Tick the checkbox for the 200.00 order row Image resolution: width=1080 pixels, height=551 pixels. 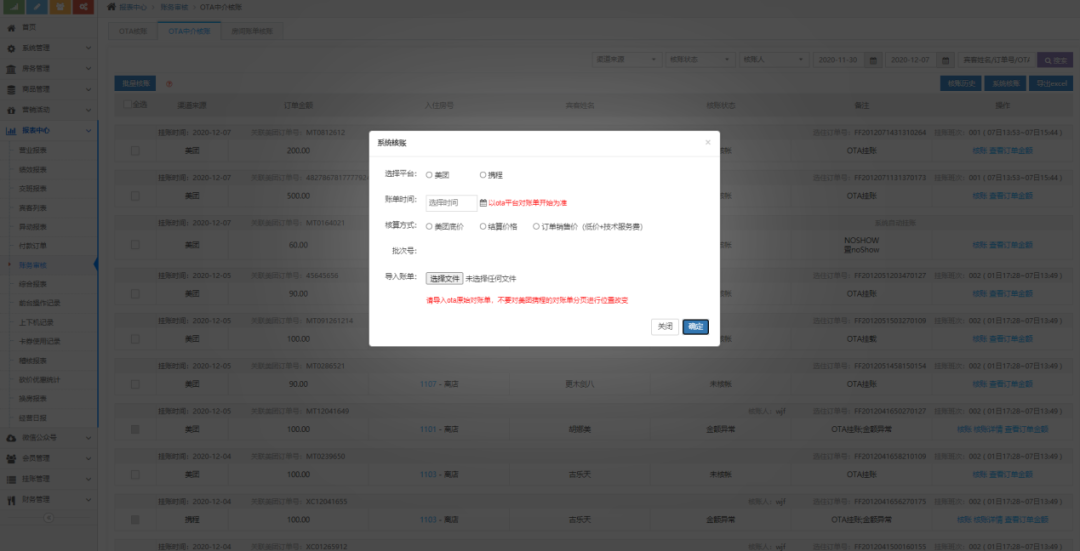[x=135, y=151]
